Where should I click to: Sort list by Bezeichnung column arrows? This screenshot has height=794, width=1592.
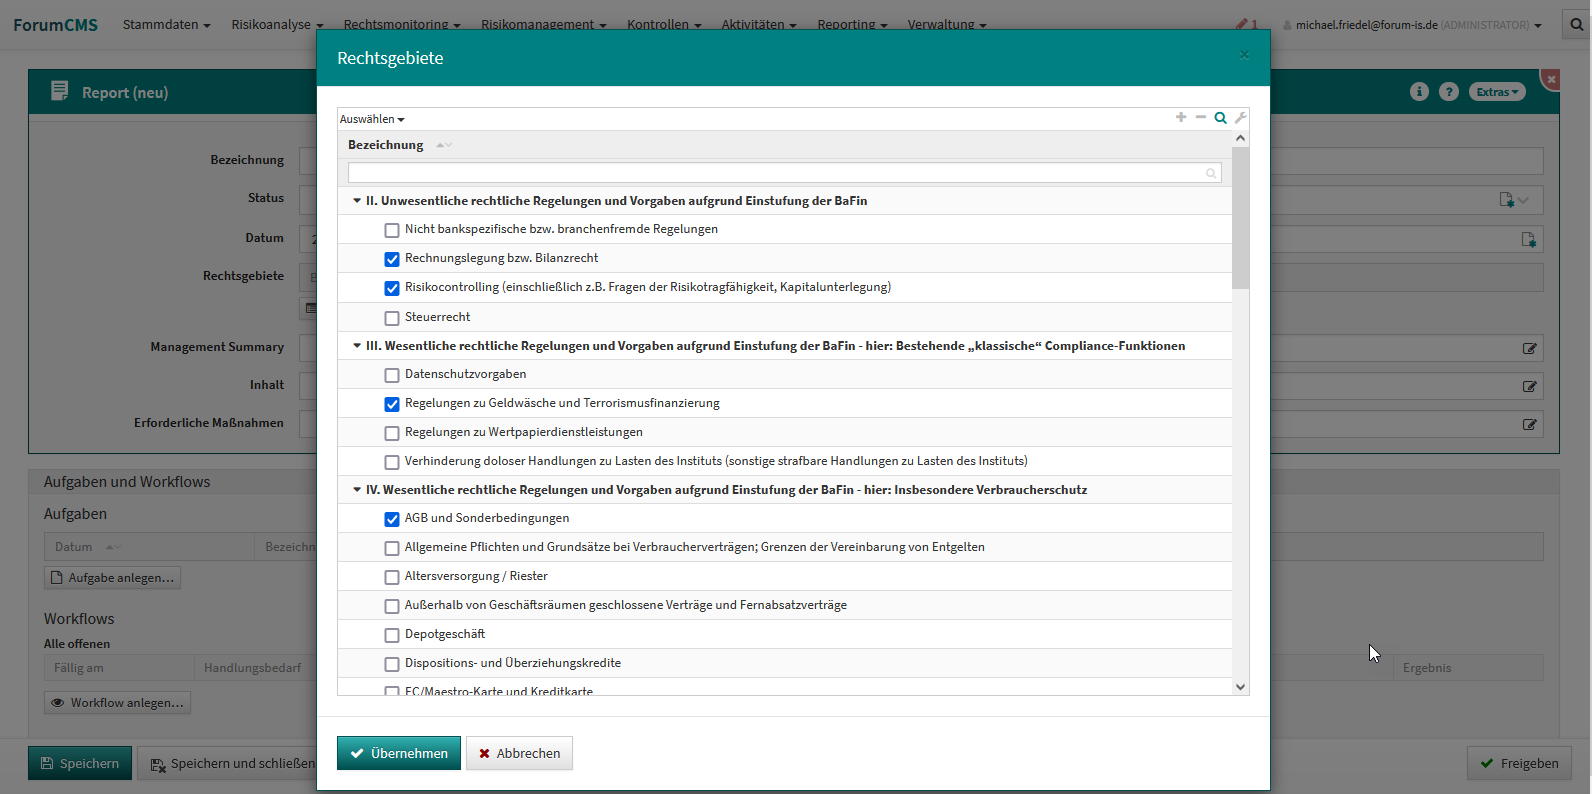pos(444,145)
